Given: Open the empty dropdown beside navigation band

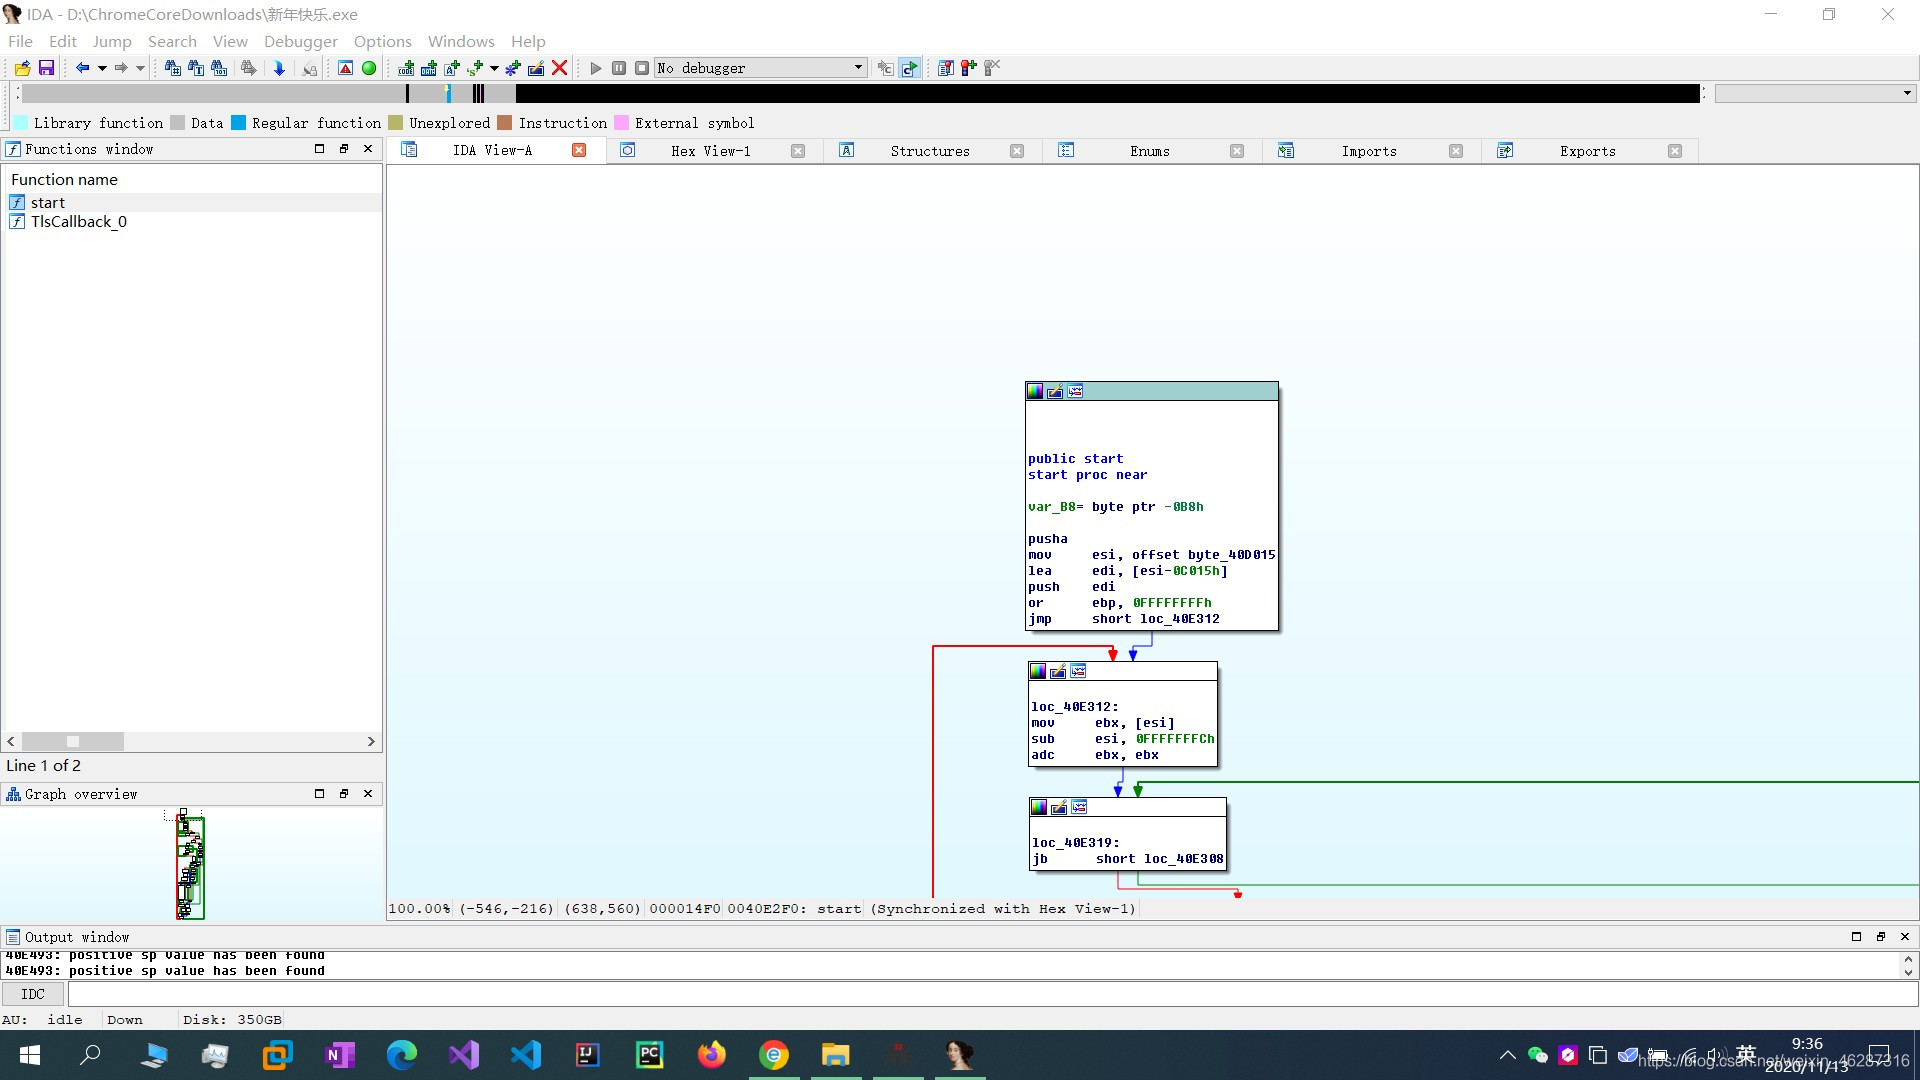Looking at the screenshot, I should coord(1906,93).
